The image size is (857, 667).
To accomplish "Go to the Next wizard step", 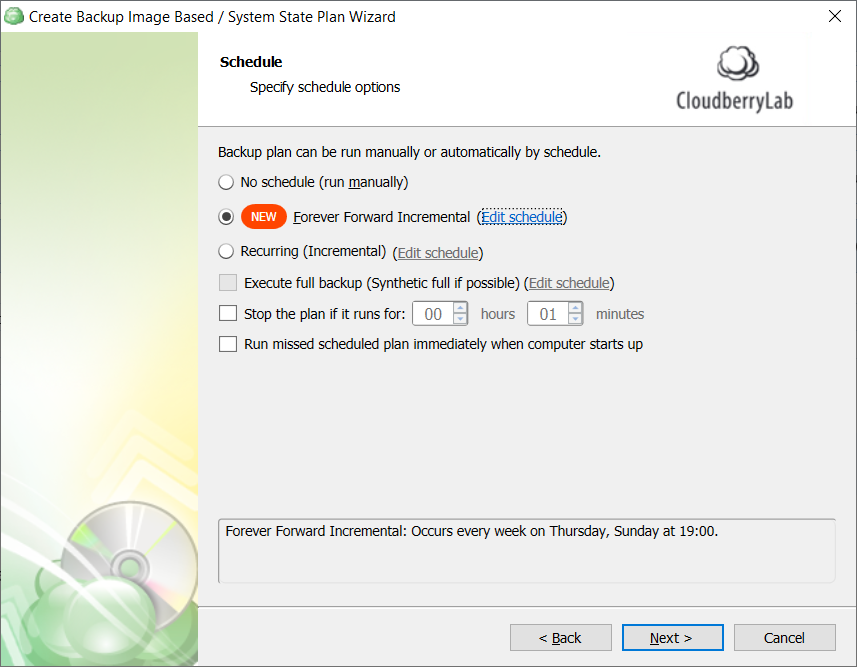I will pyautogui.click(x=672, y=637).
